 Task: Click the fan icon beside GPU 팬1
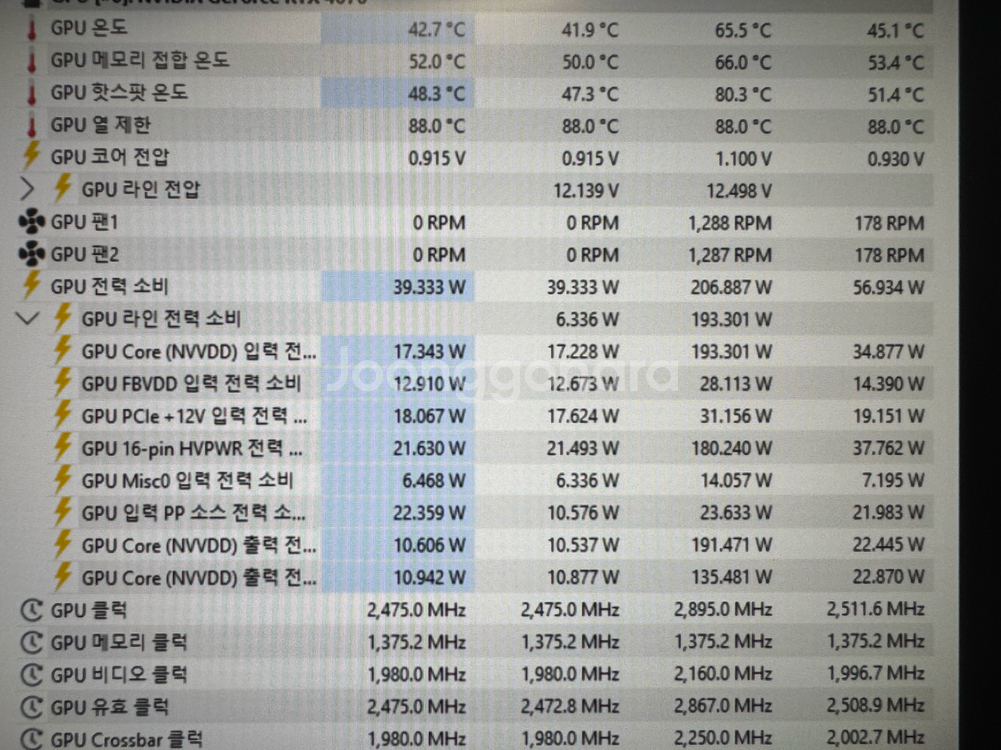pyautogui.click(x=32, y=222)
